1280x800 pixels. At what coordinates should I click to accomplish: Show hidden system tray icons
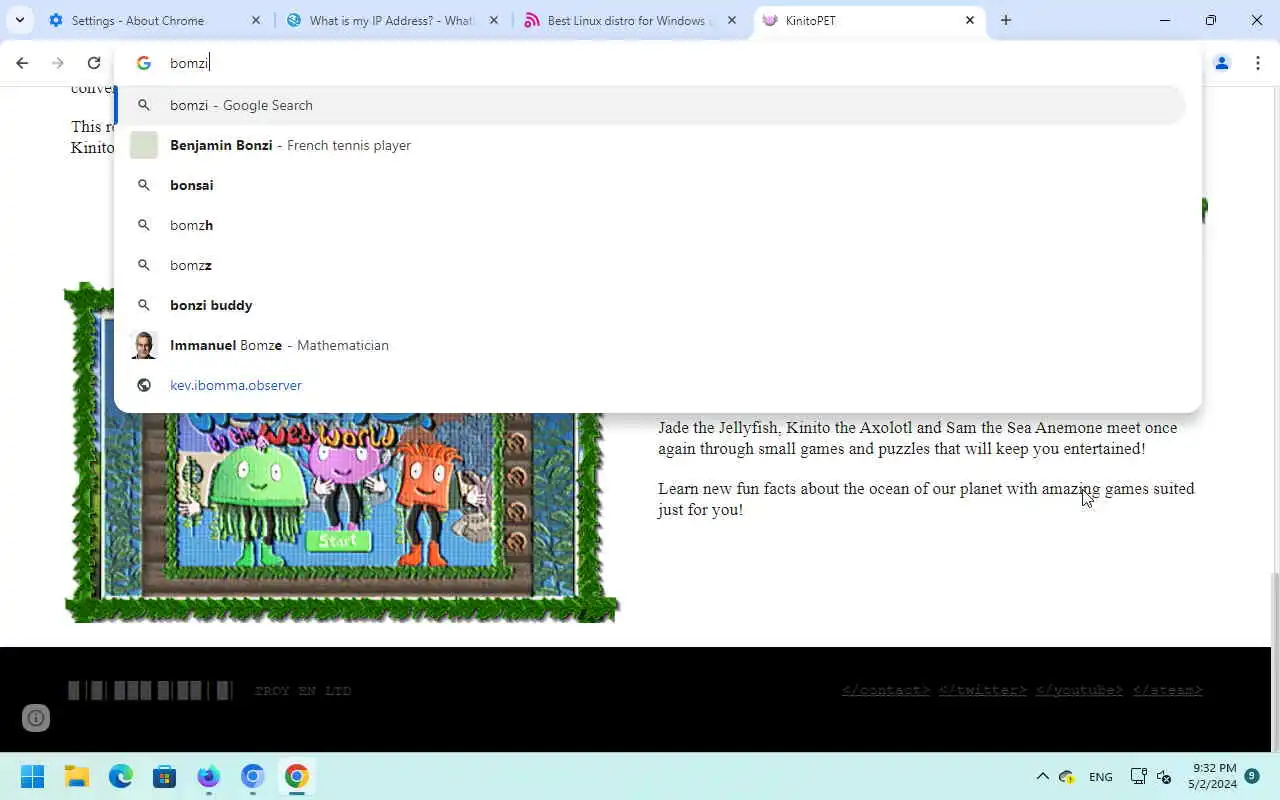1042,777
